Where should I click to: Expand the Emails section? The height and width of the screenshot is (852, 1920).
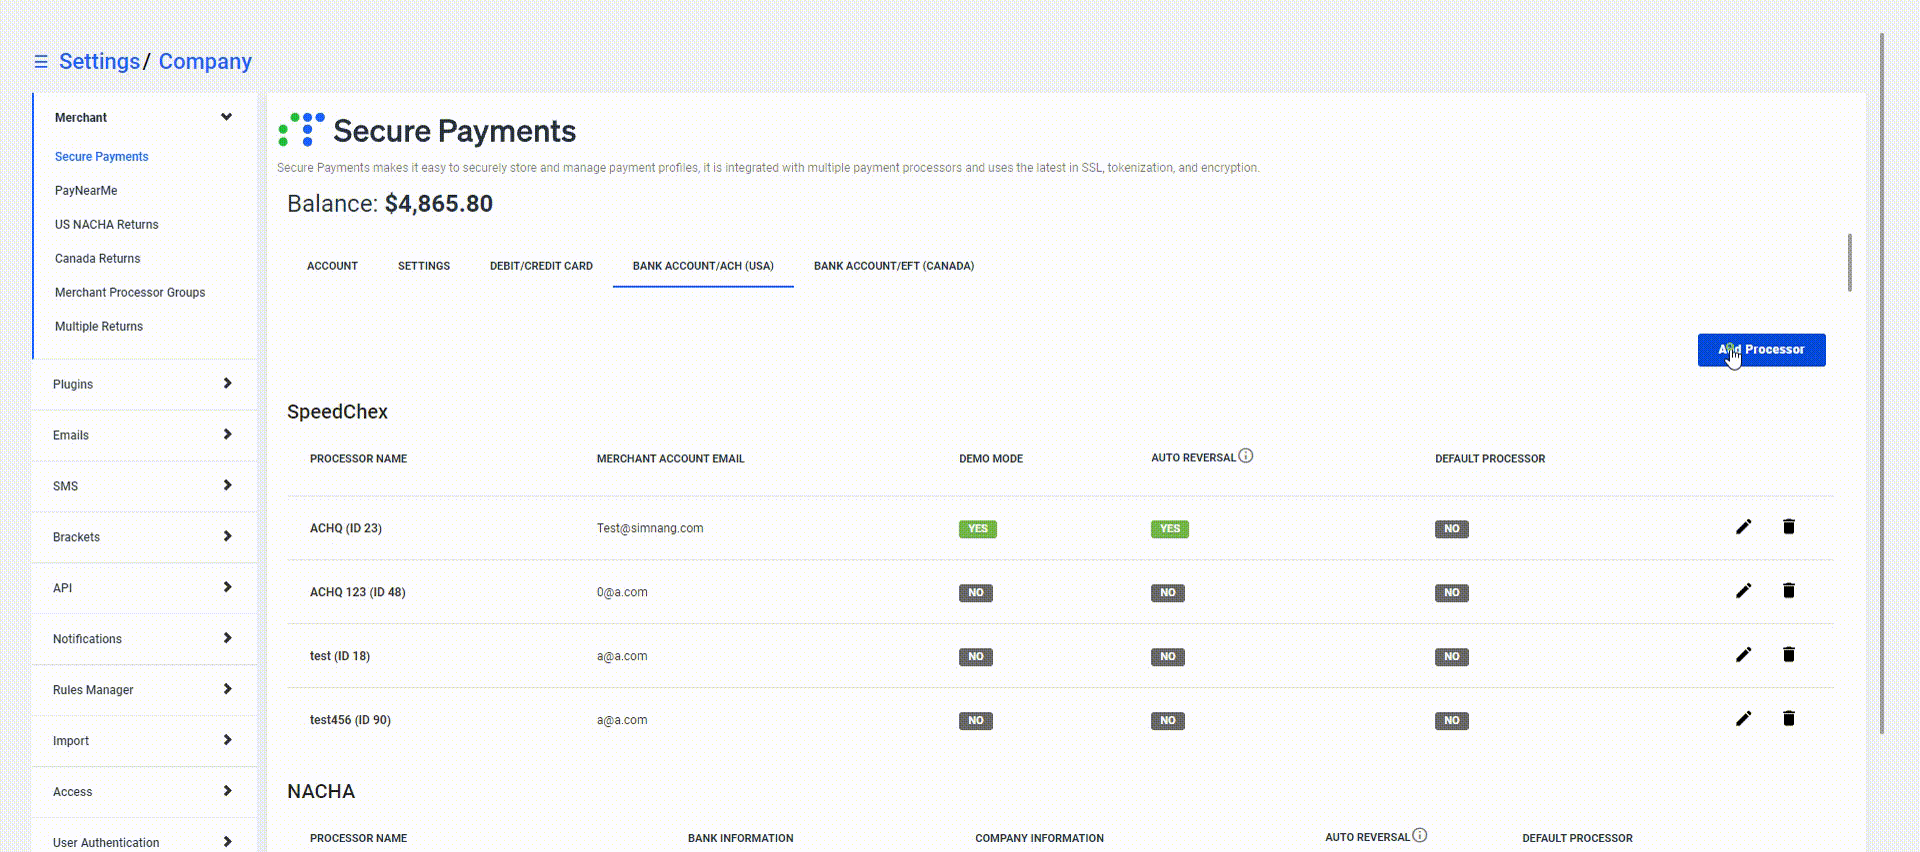(x=227, y=435)
